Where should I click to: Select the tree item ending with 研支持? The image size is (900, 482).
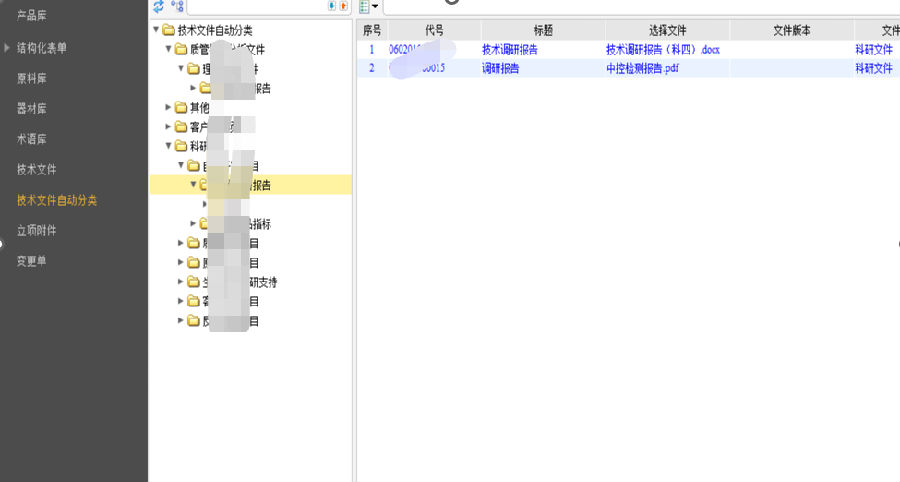[x=239, y=282]
